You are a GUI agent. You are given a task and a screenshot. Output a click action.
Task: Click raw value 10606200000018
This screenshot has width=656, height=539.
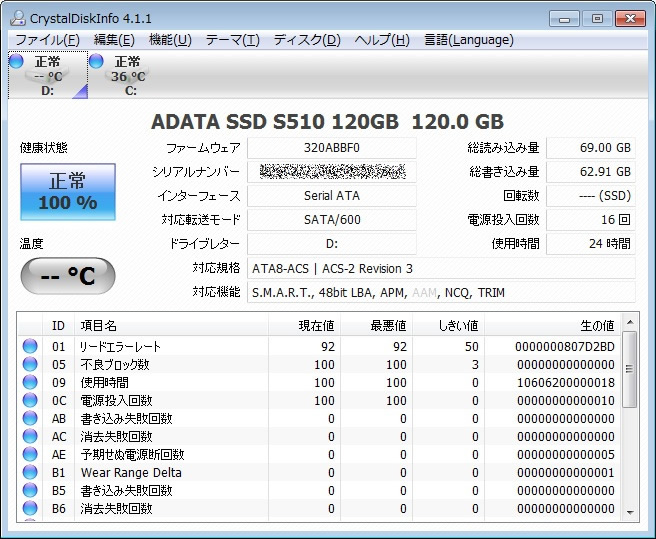point(566,382)
